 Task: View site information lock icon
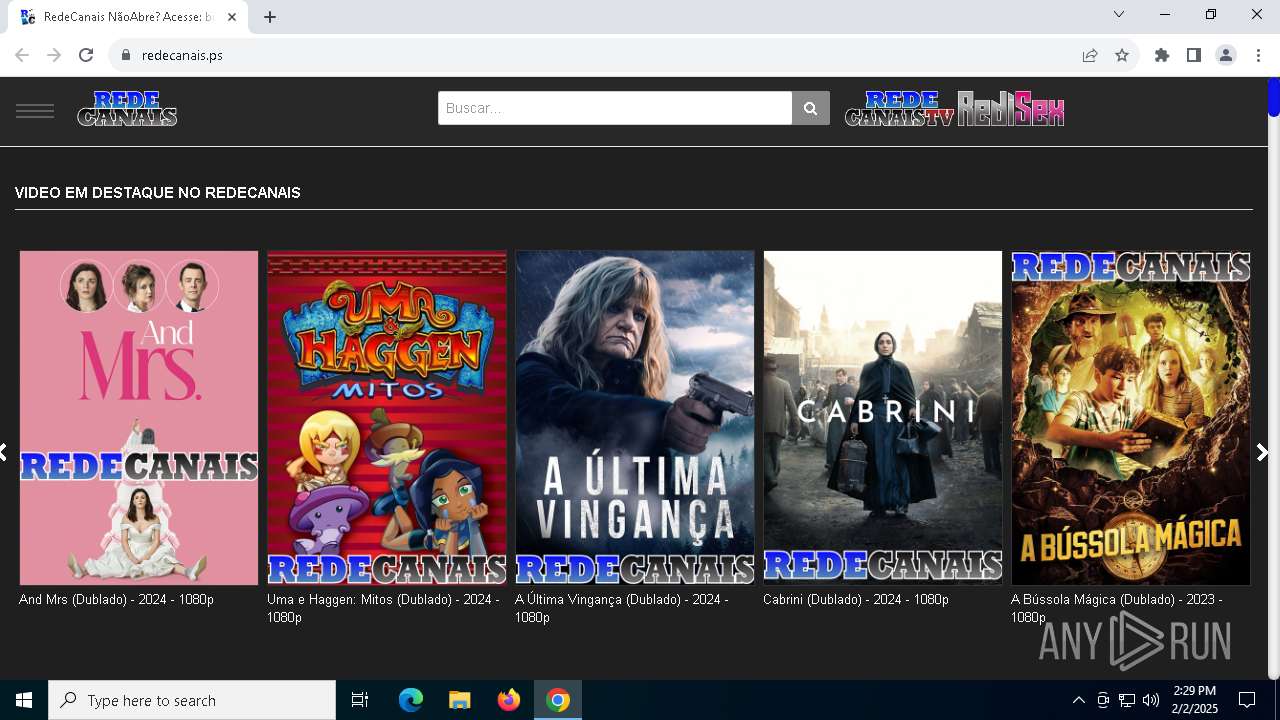[x=125, y=55]
